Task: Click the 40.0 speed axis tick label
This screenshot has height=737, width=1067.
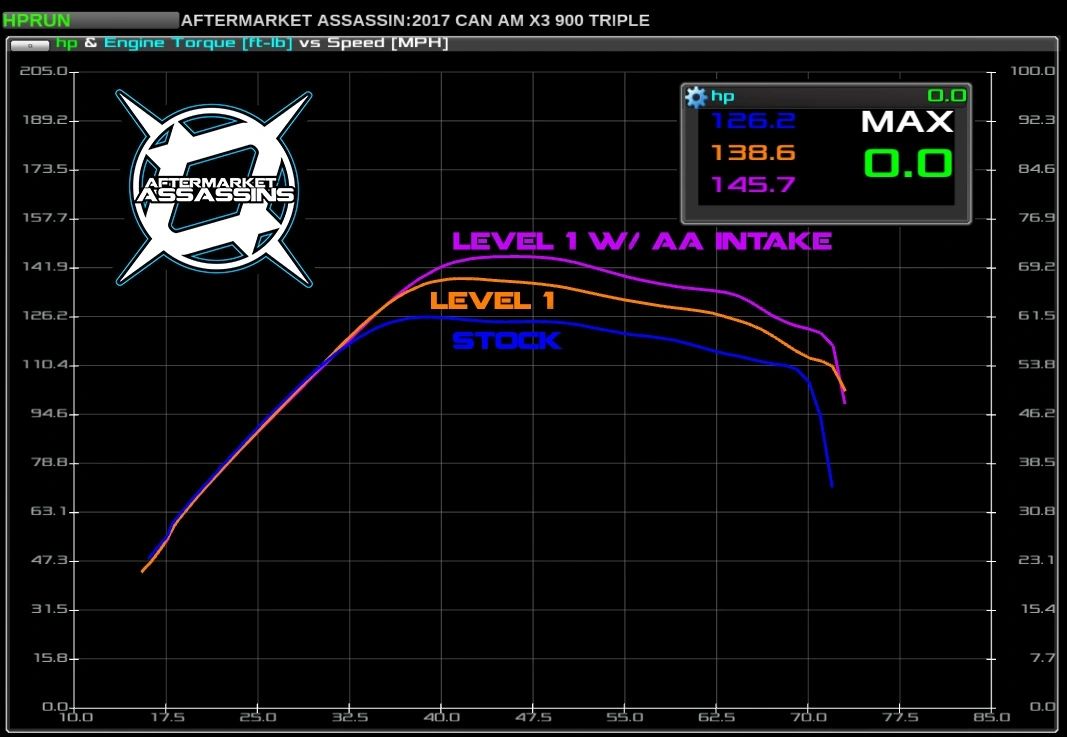Action: coord(442,717)
